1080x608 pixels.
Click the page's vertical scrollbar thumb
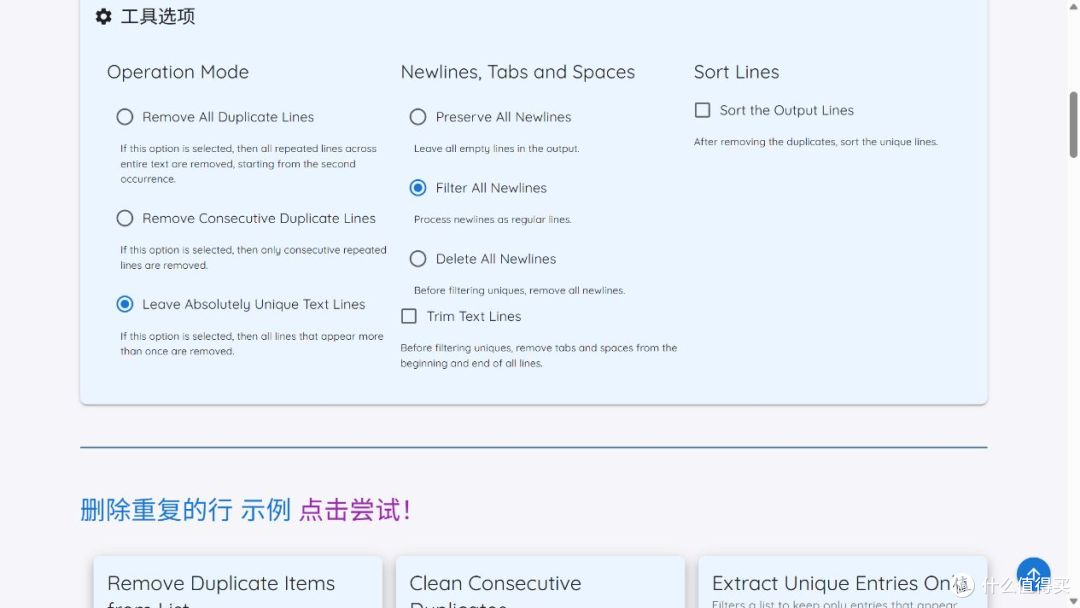click(x=1073, y=125)
